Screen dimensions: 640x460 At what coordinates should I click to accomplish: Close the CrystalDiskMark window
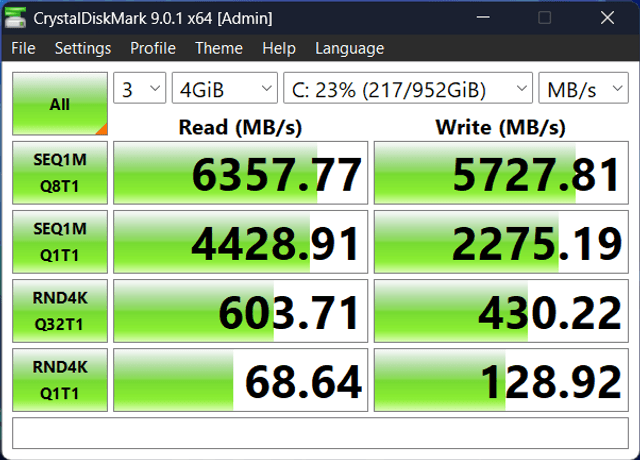607,18
